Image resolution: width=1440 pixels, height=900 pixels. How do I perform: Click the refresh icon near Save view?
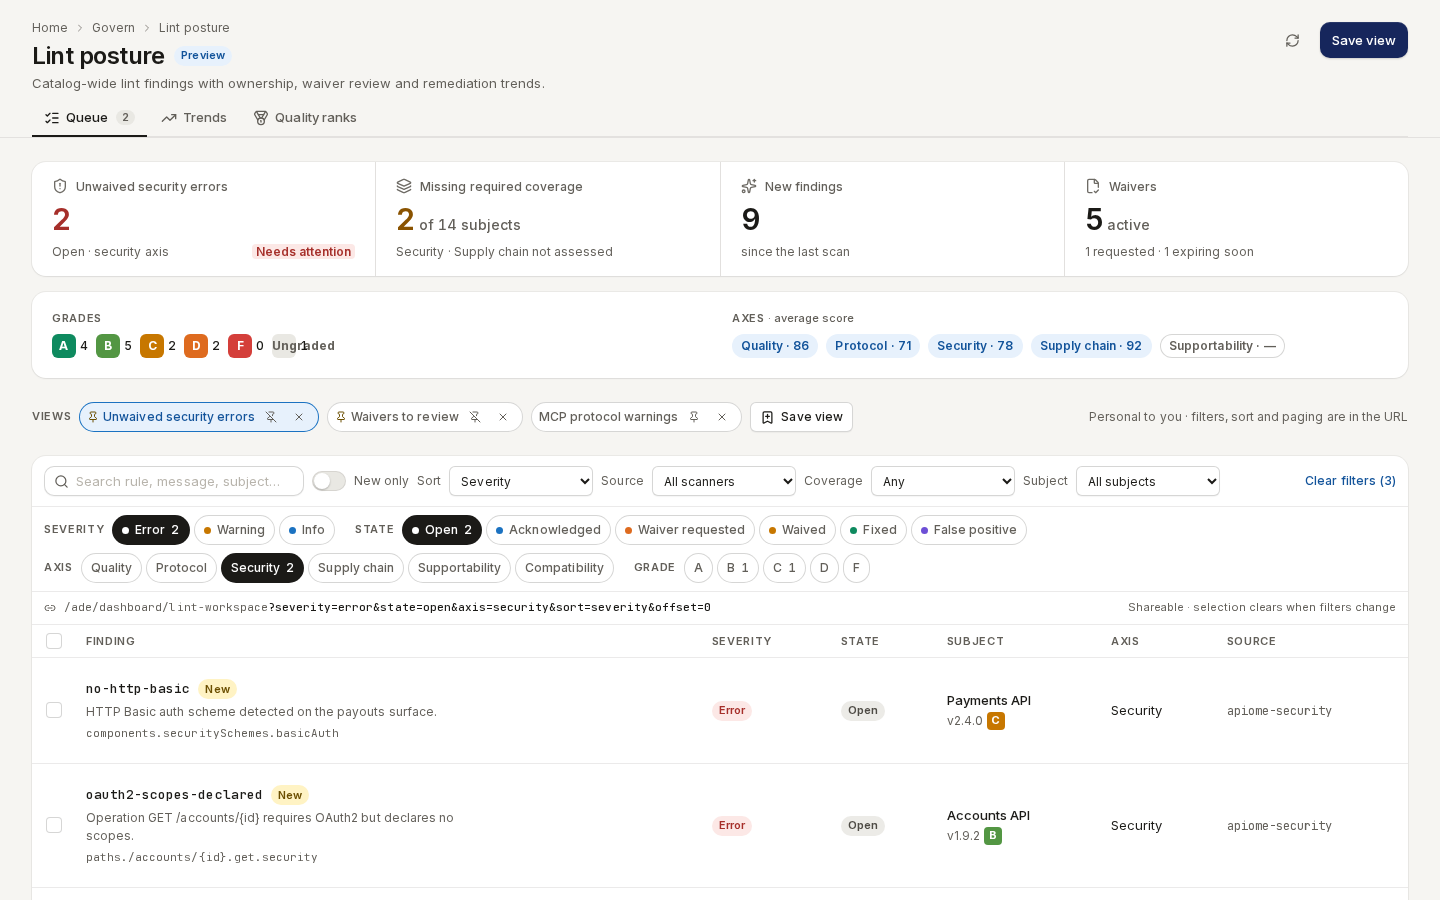pyautogui.click(x=1292, y=41)
